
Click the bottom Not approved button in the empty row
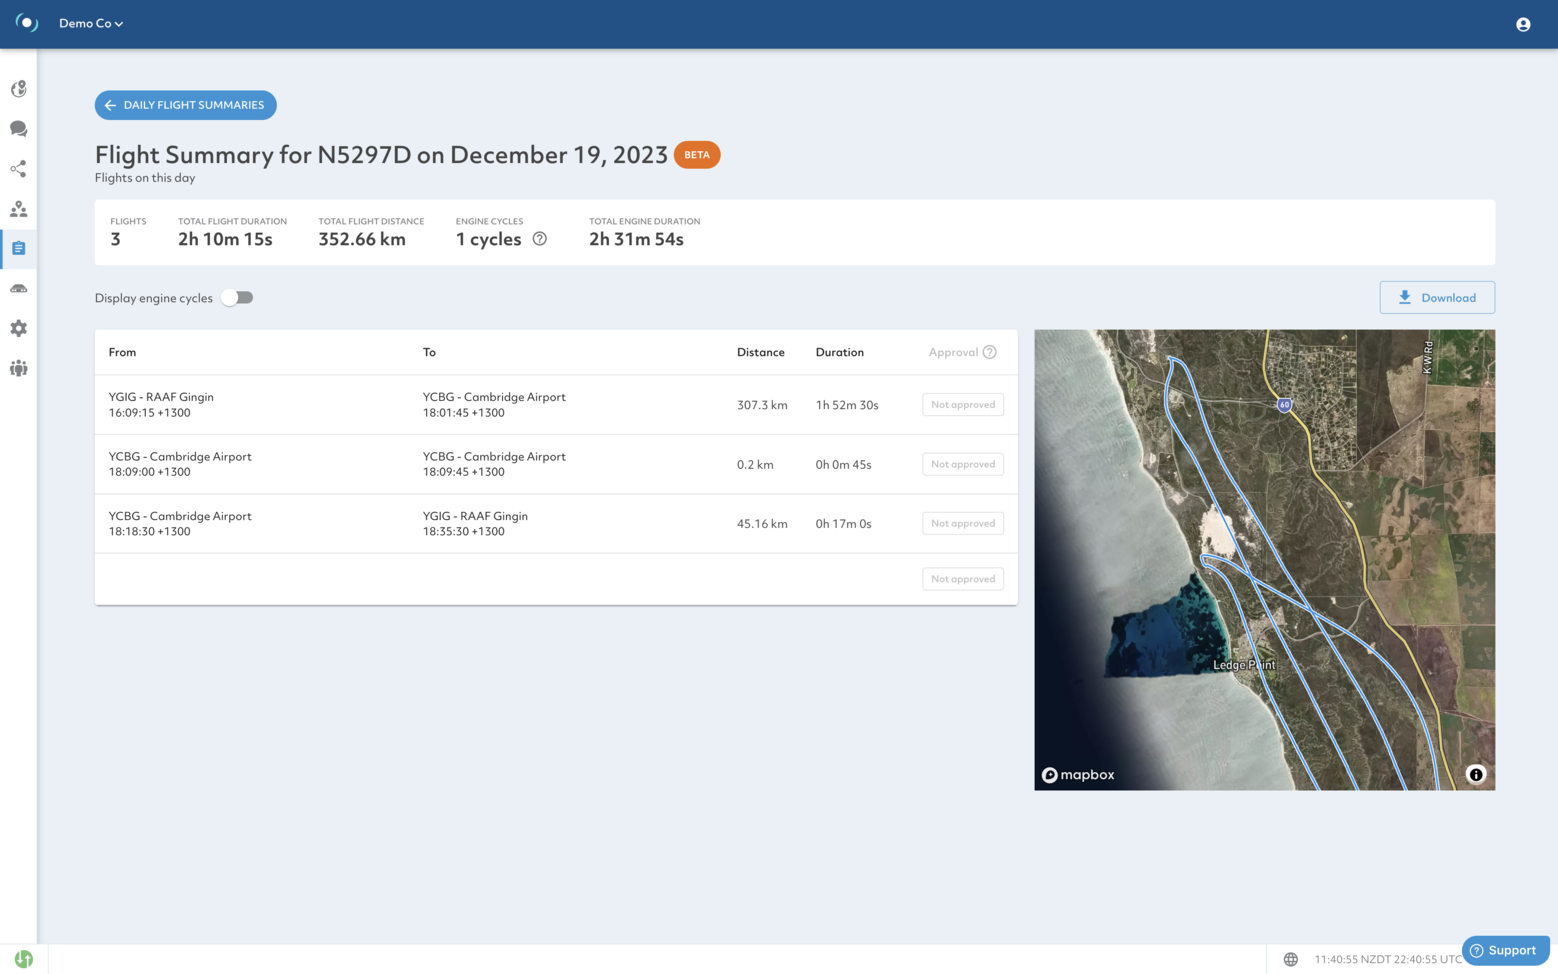(x=963, y=579)
